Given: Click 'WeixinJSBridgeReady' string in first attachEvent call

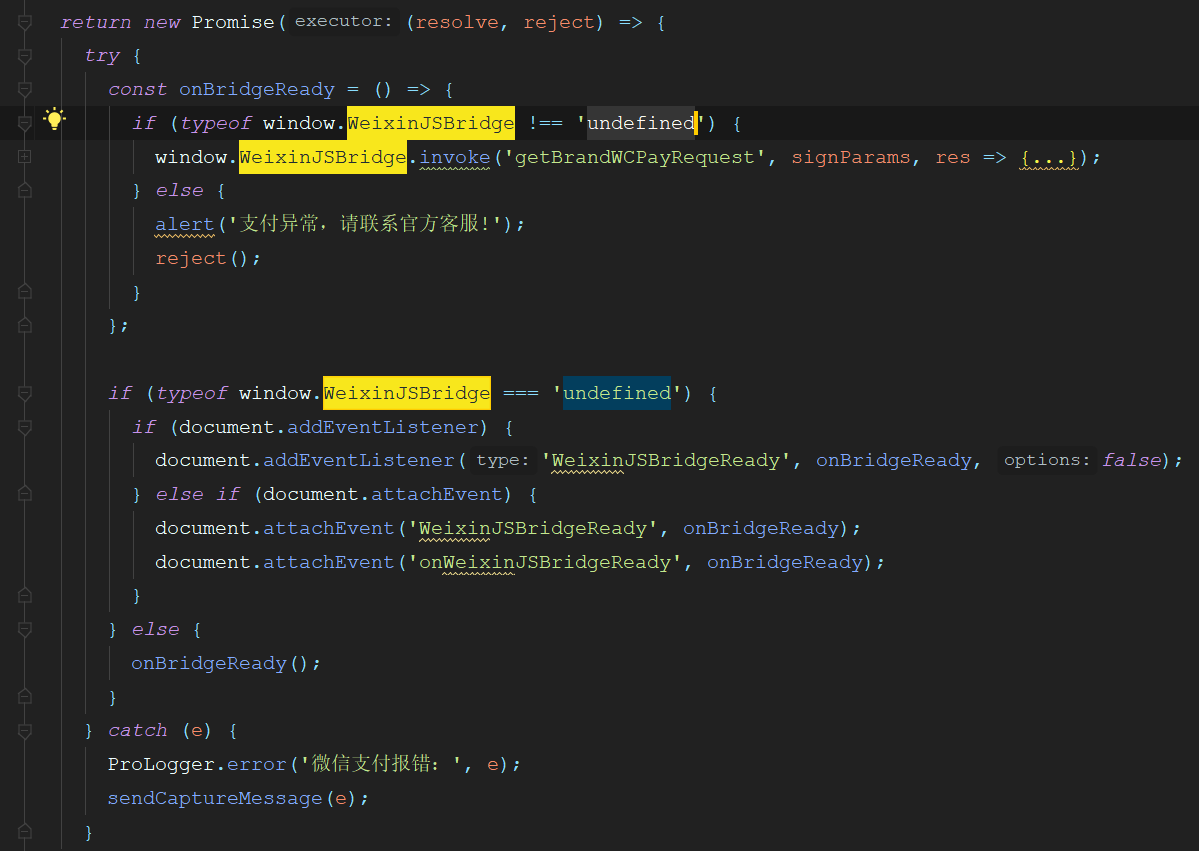Looking at the screenshot, I should [533, 528].
